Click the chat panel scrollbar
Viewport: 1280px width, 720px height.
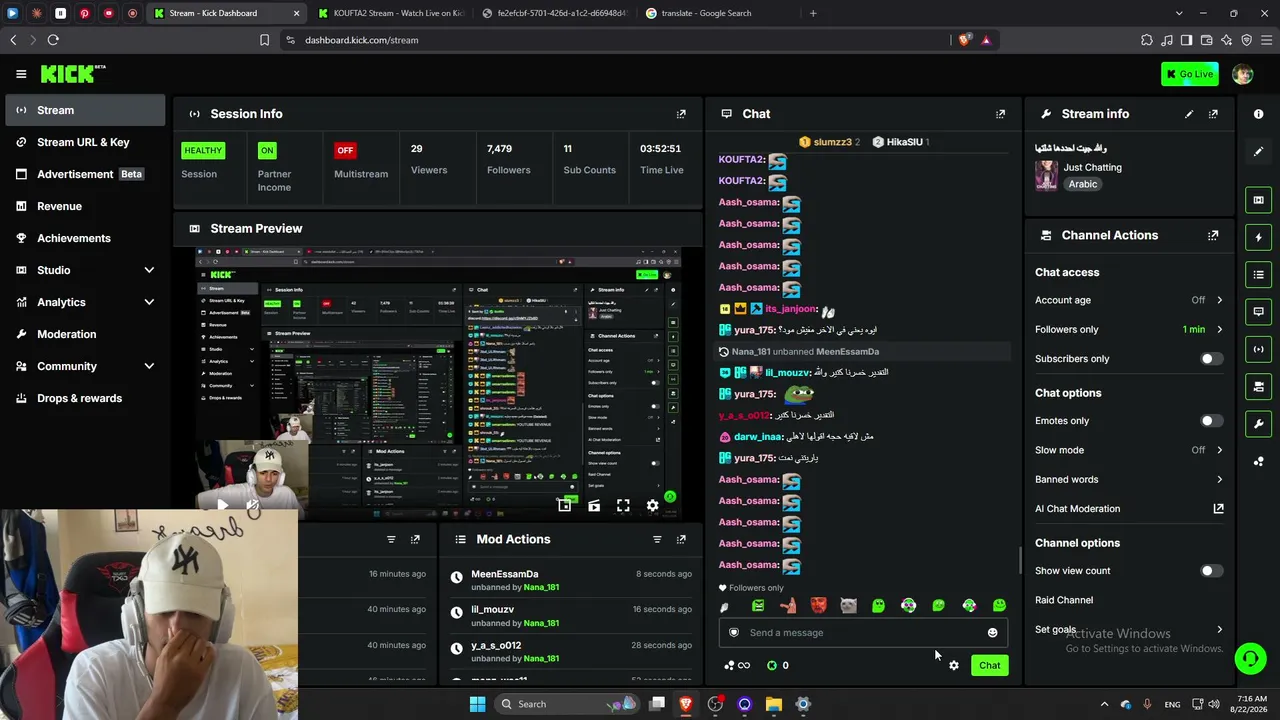pos(1019,560)
